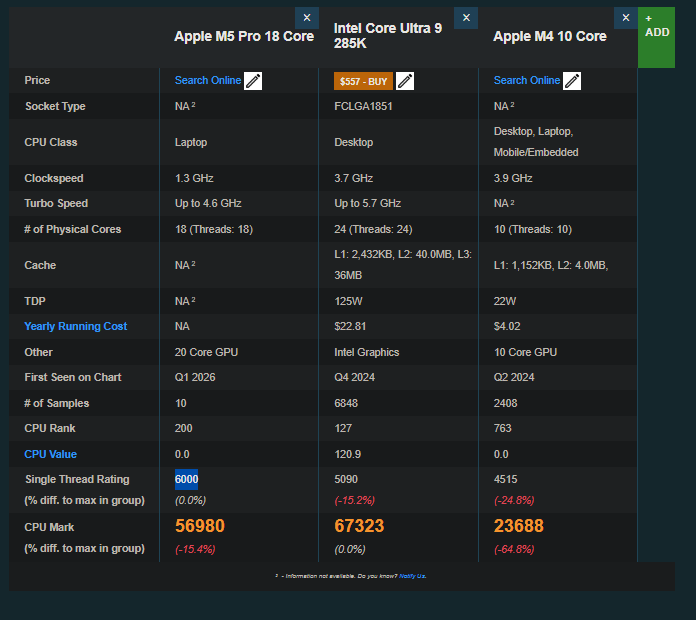This screenshot has height=620, width=696.
Task: Edit price pencil icon for Apple M4
Action: pyautogui.click(x=572, y=81)
